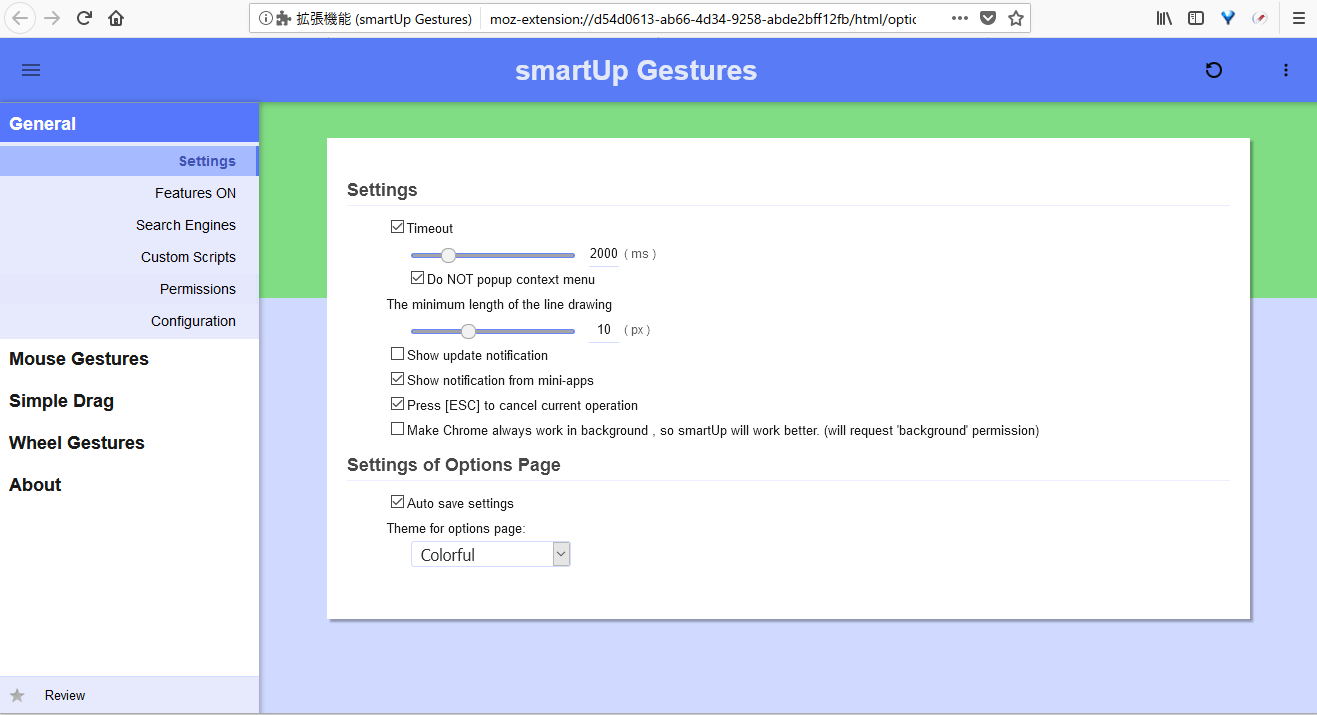The height and width of the screenshot is (715, 1317).
Task: Click the blue Y extension icon
Action: pos(1228,18)
